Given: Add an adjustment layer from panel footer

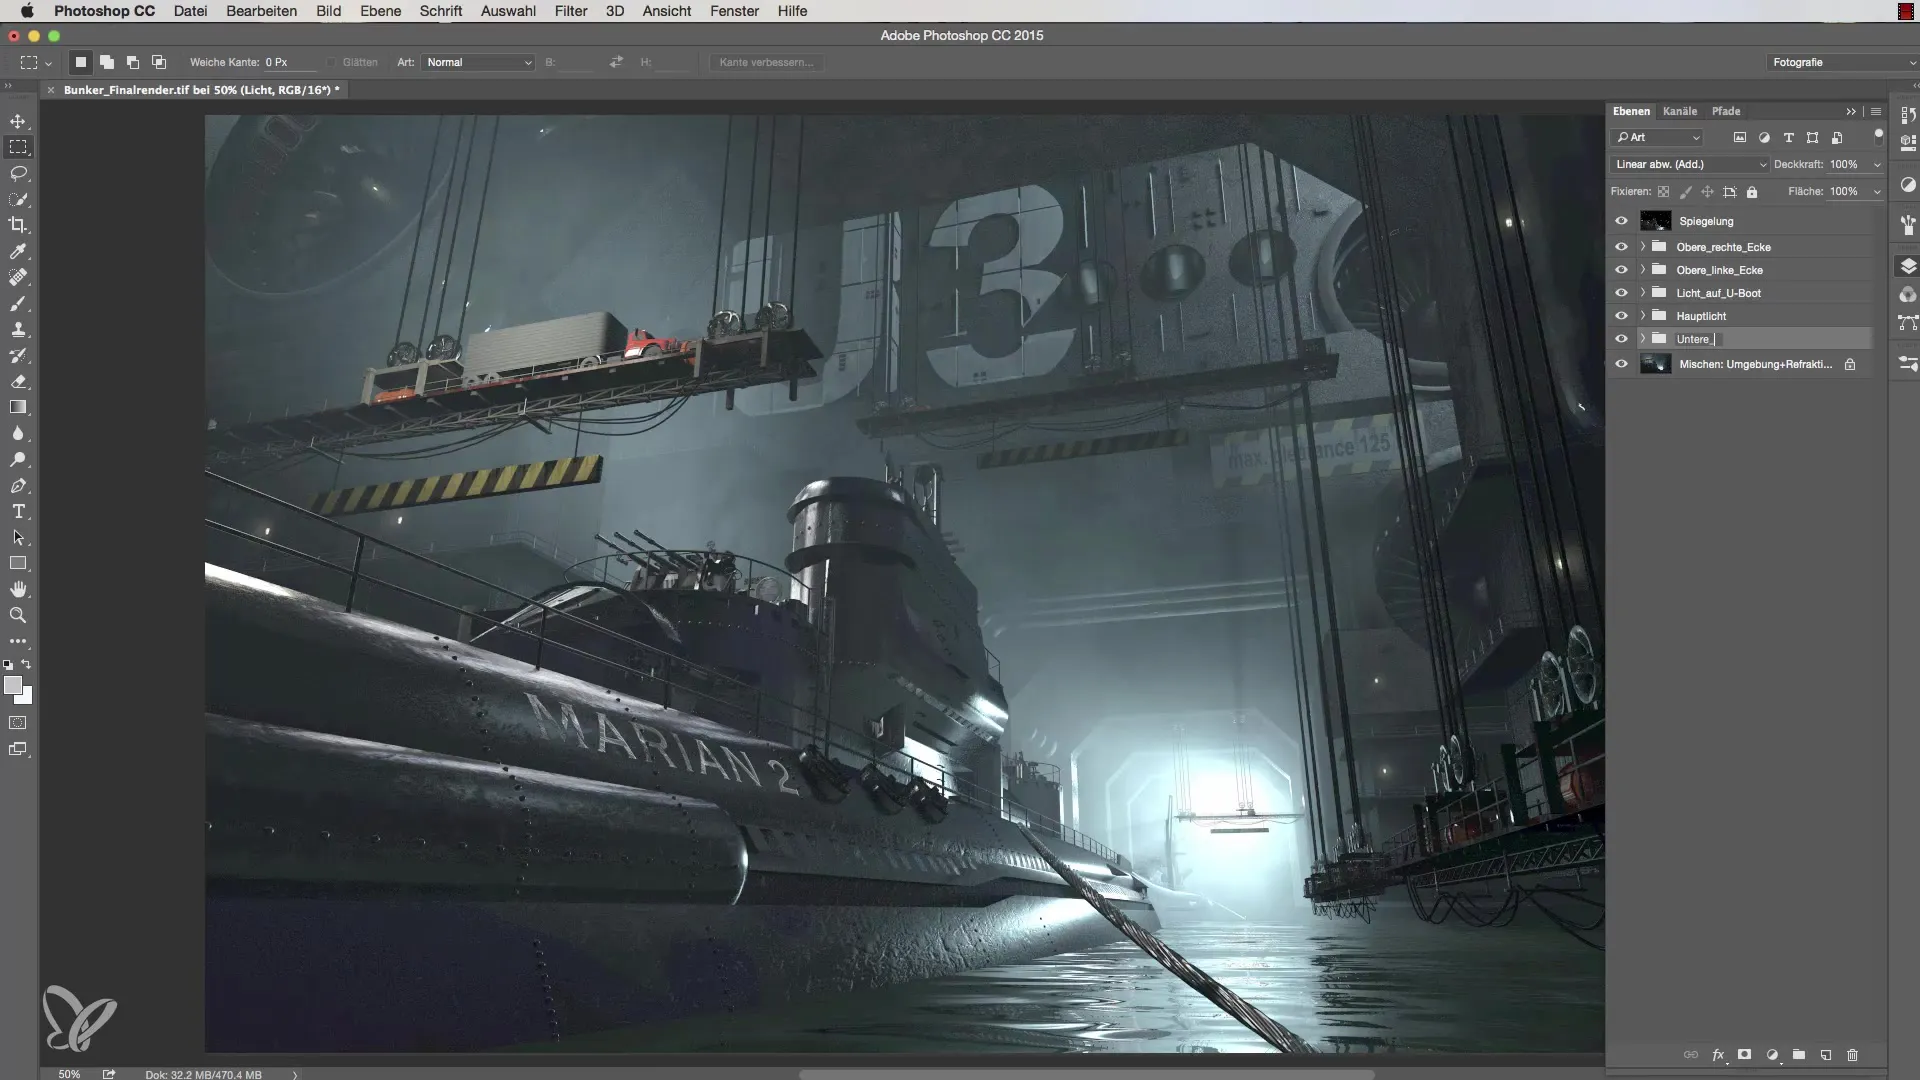Looking at the screenshot, I should click(x=1772, y=1055).
